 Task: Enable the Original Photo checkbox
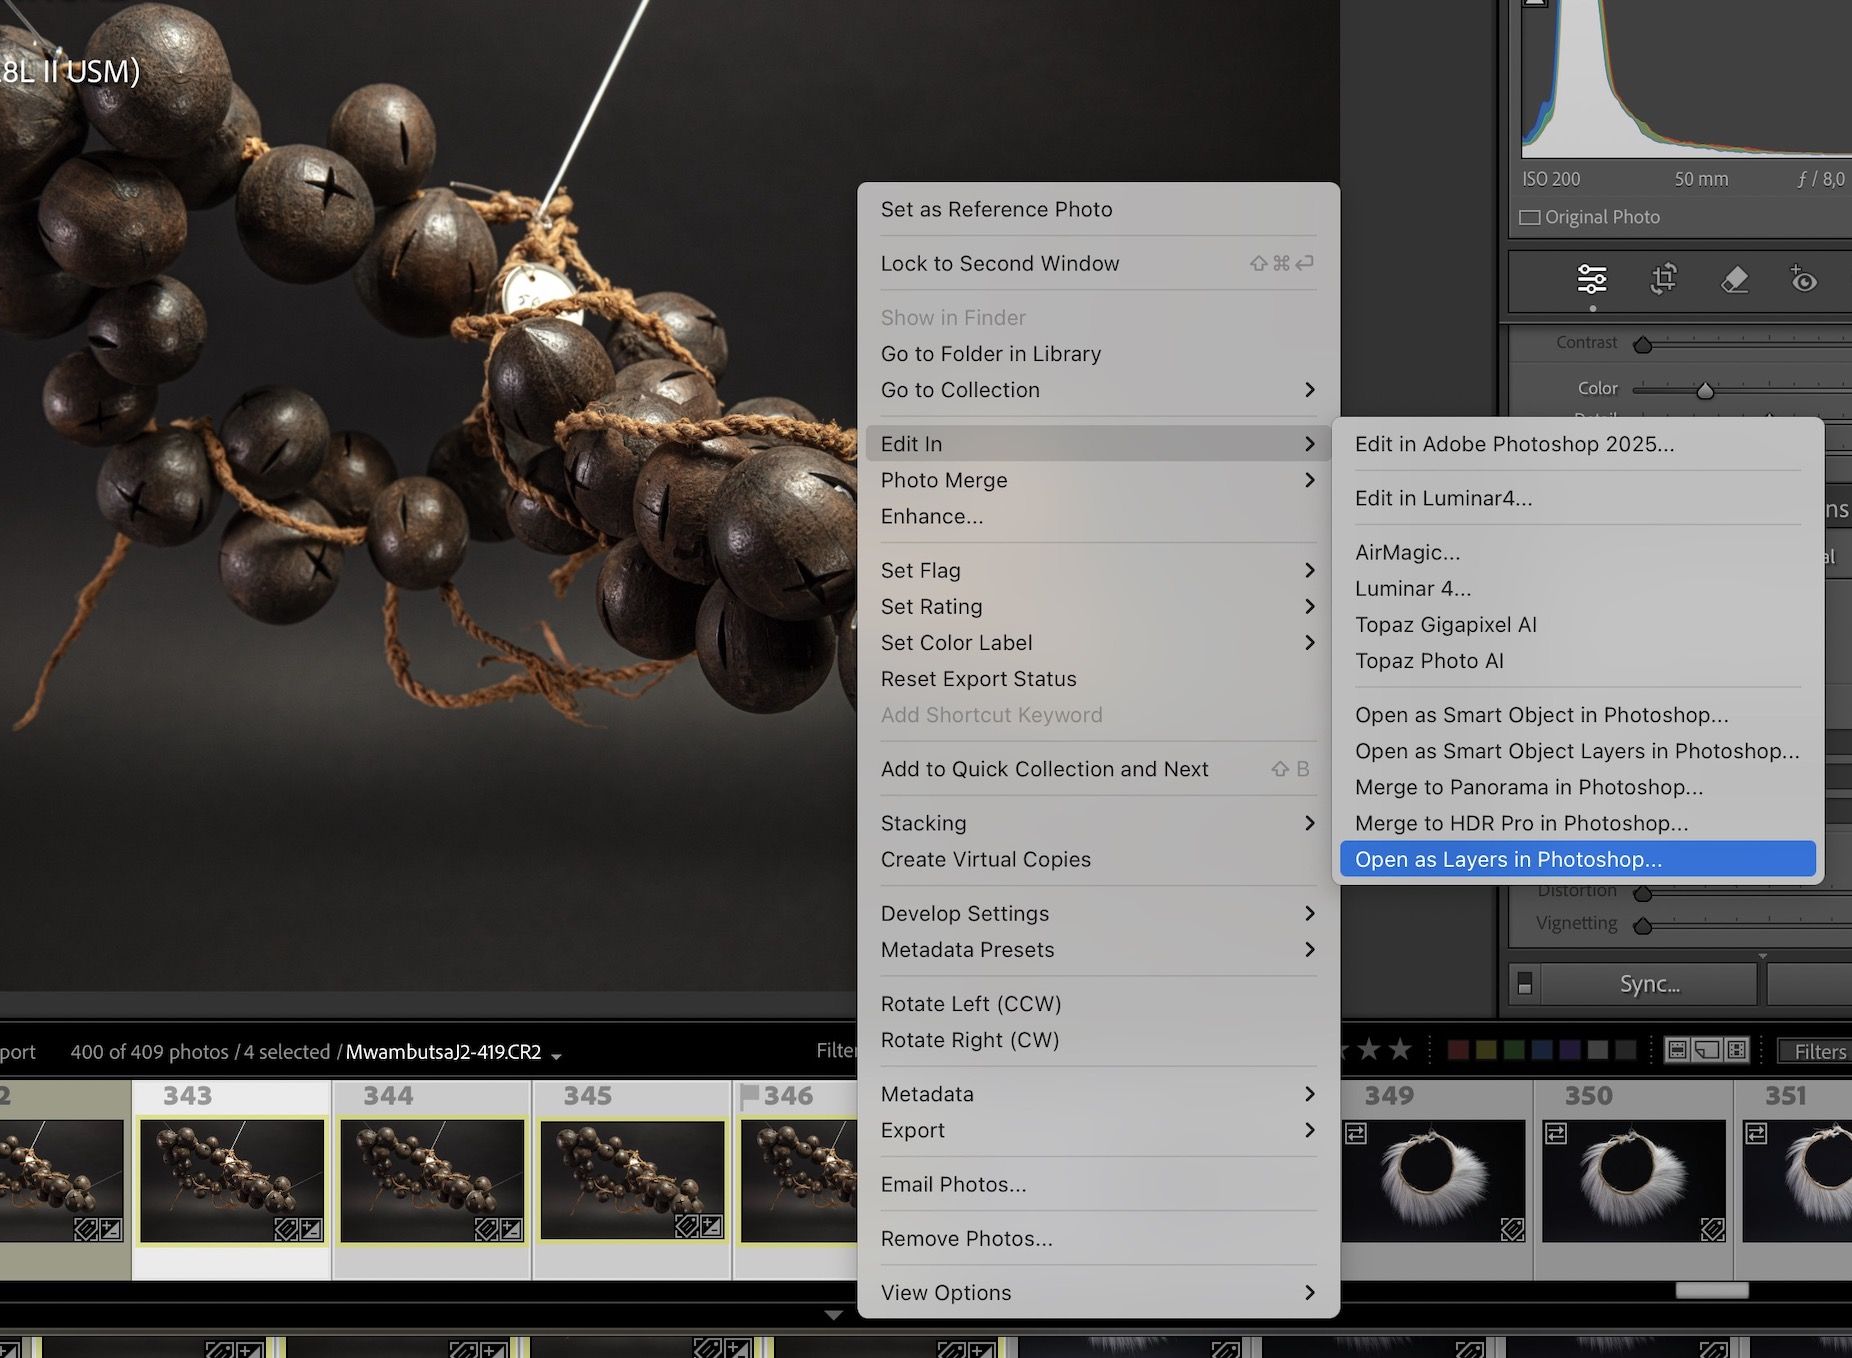pyautogui.click(x=1530, y=217)
